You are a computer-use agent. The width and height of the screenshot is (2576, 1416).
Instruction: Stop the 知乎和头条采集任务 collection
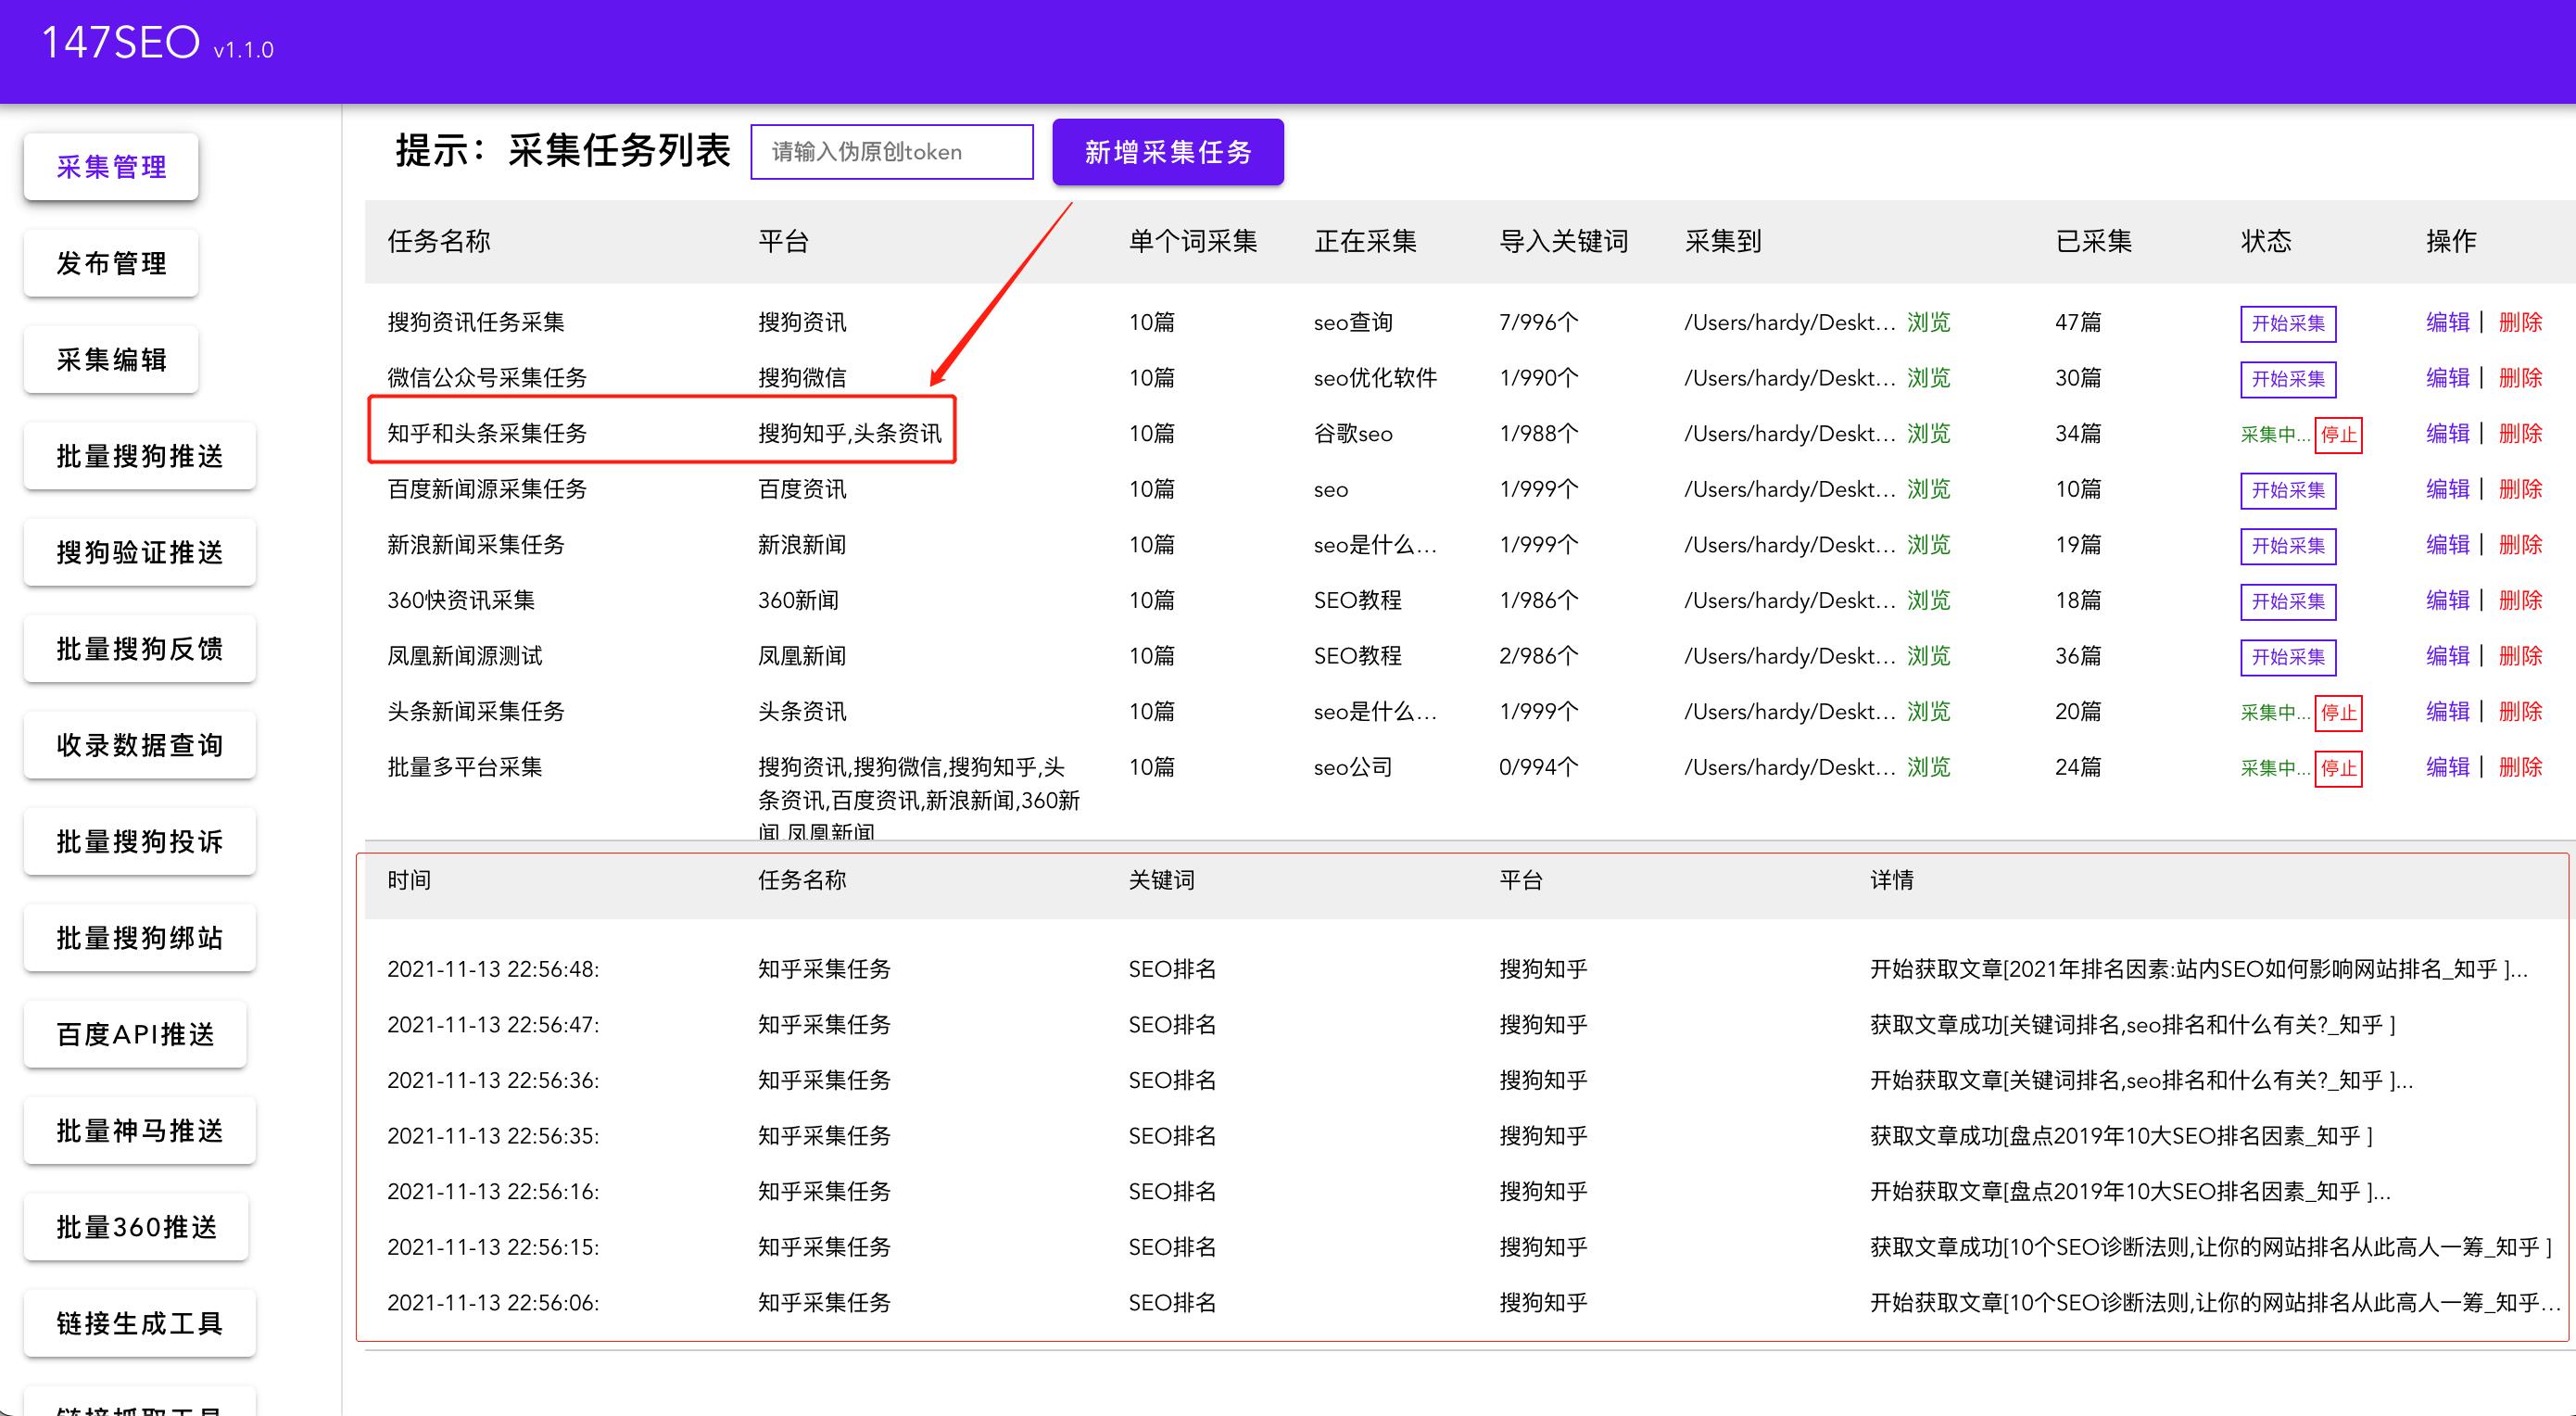click(2338, 435)
